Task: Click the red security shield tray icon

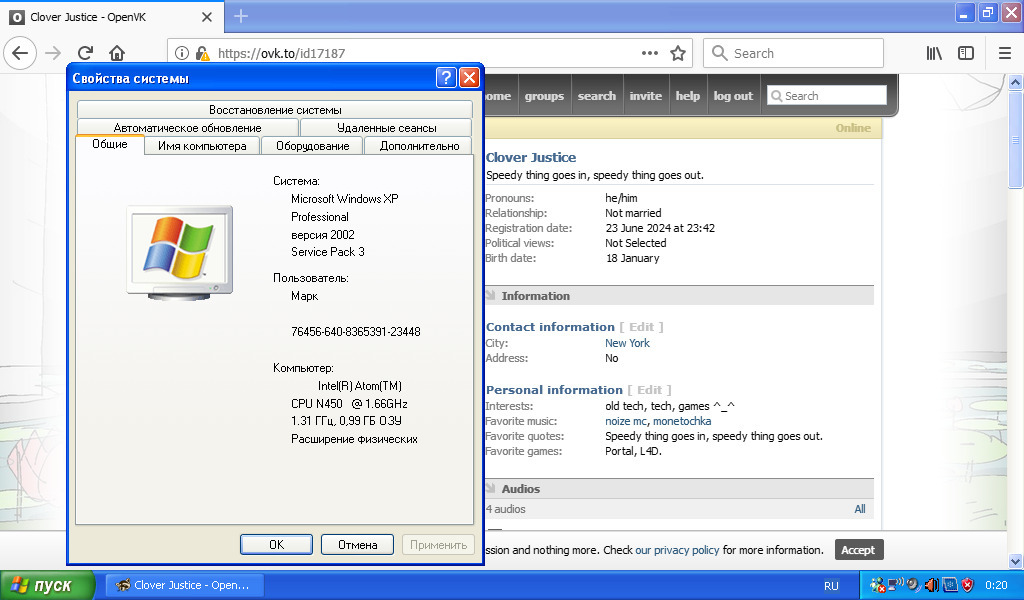Action: [x=967, y=585]
